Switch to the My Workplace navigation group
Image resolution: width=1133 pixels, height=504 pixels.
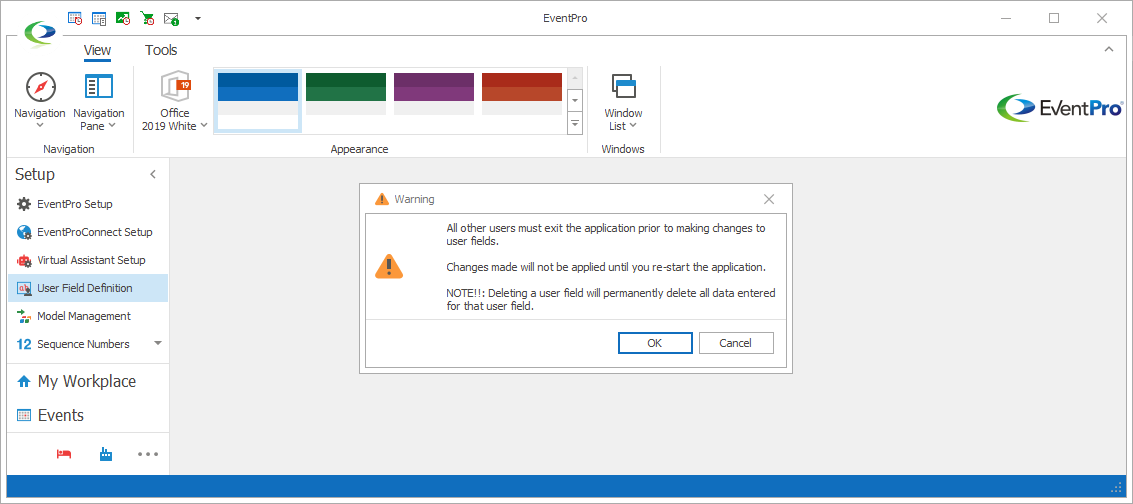87,381
